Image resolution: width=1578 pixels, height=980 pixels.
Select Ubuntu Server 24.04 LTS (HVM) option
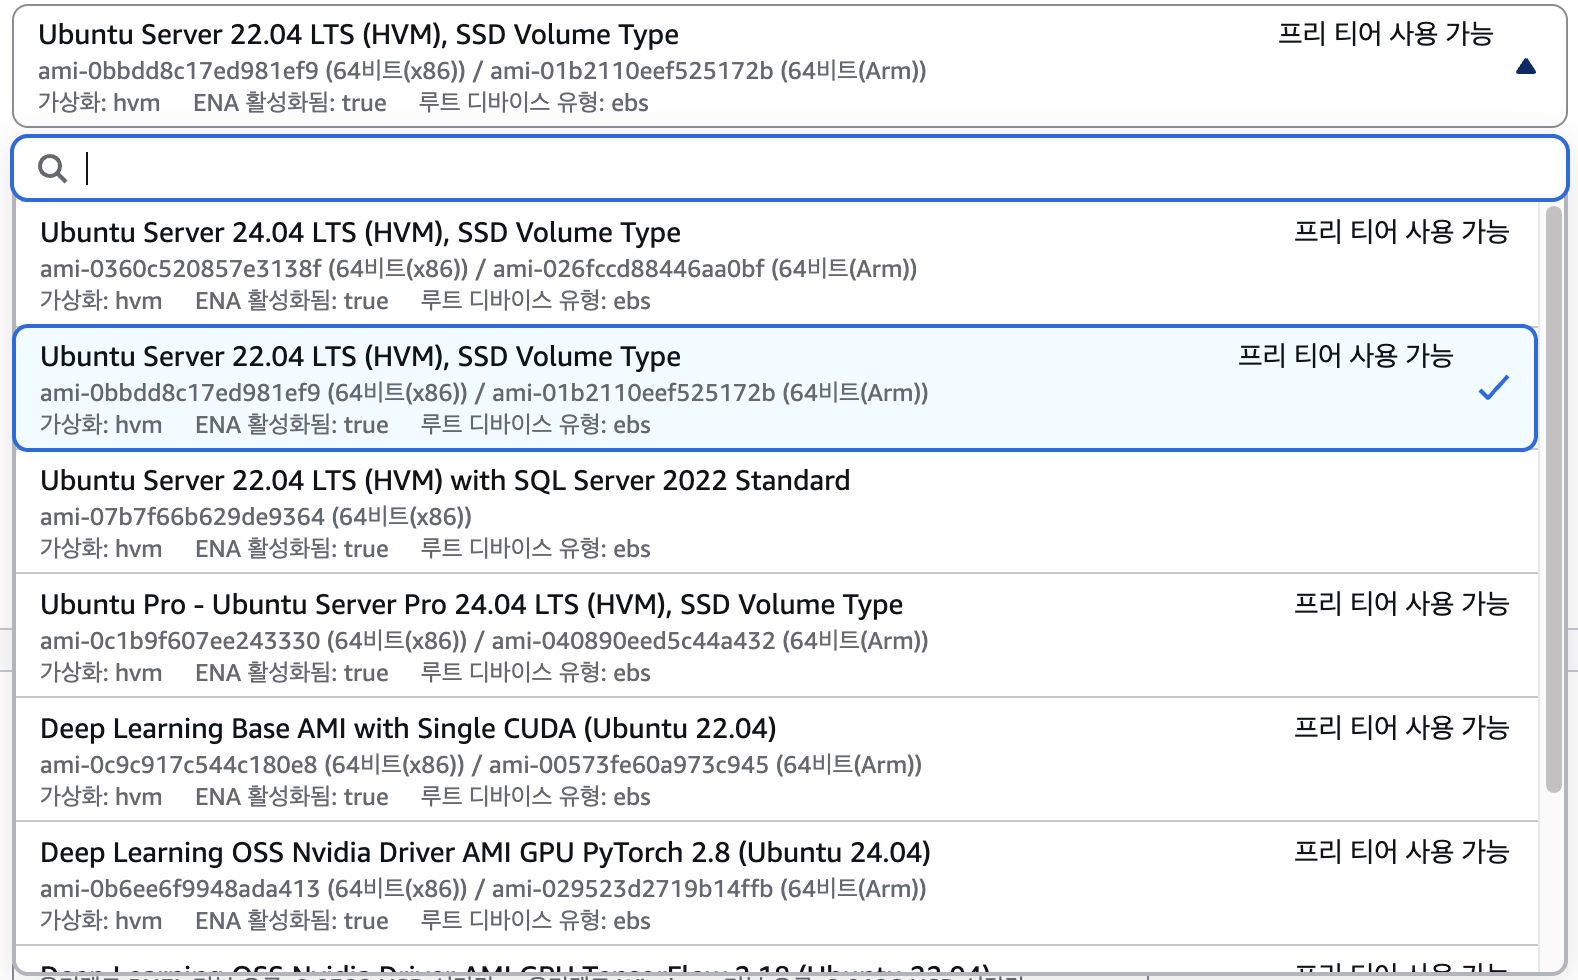360,233
